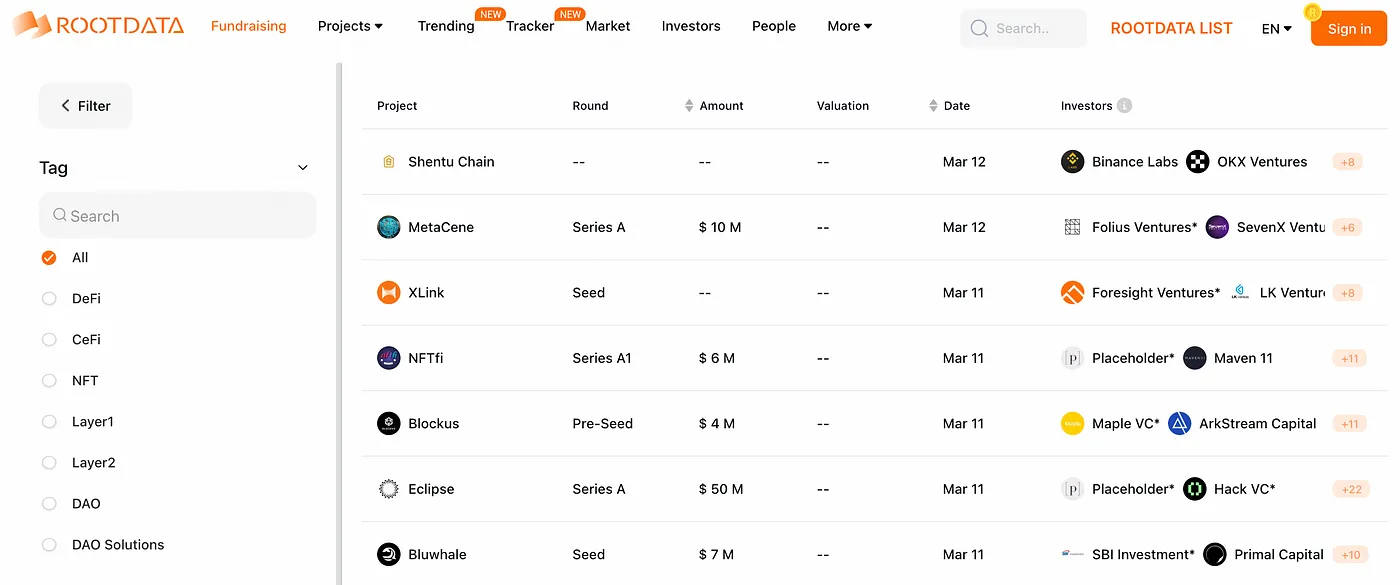Screen dimensions: 1400x585
Task: Open the EN language dropdown
Action: tap(1276, 29)
